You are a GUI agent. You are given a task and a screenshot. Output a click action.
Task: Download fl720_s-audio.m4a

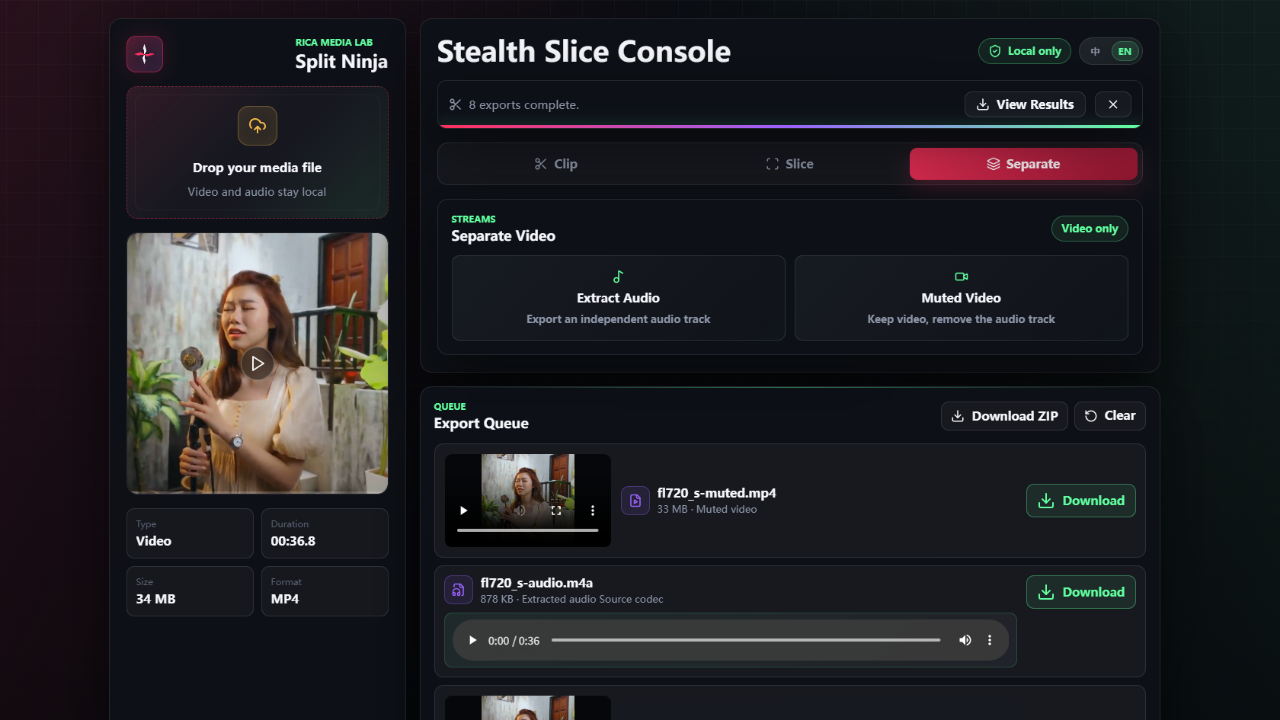pyautogui.click(x=1081, y=592)
